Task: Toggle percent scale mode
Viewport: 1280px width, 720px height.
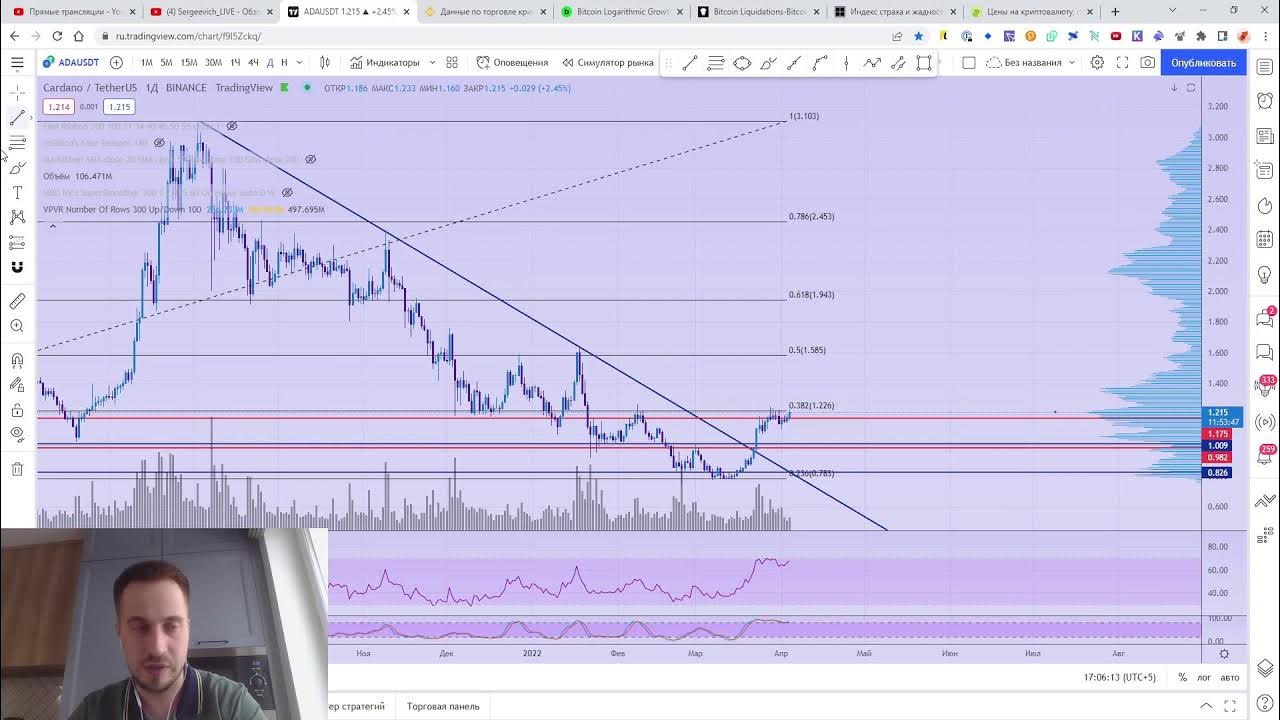Action: click(1182, 677)
